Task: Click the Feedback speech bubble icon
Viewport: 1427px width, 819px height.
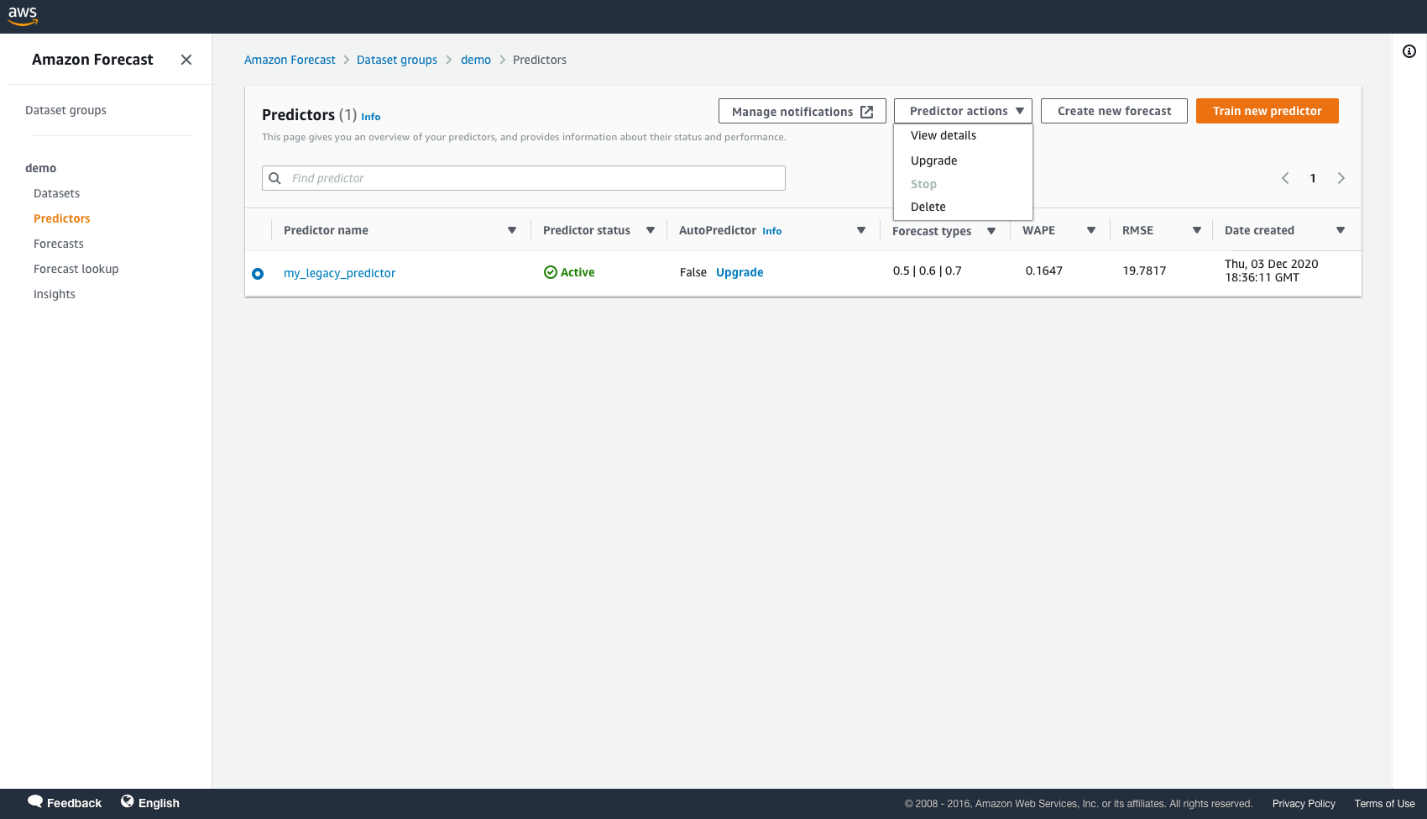Action: point(35,802)
